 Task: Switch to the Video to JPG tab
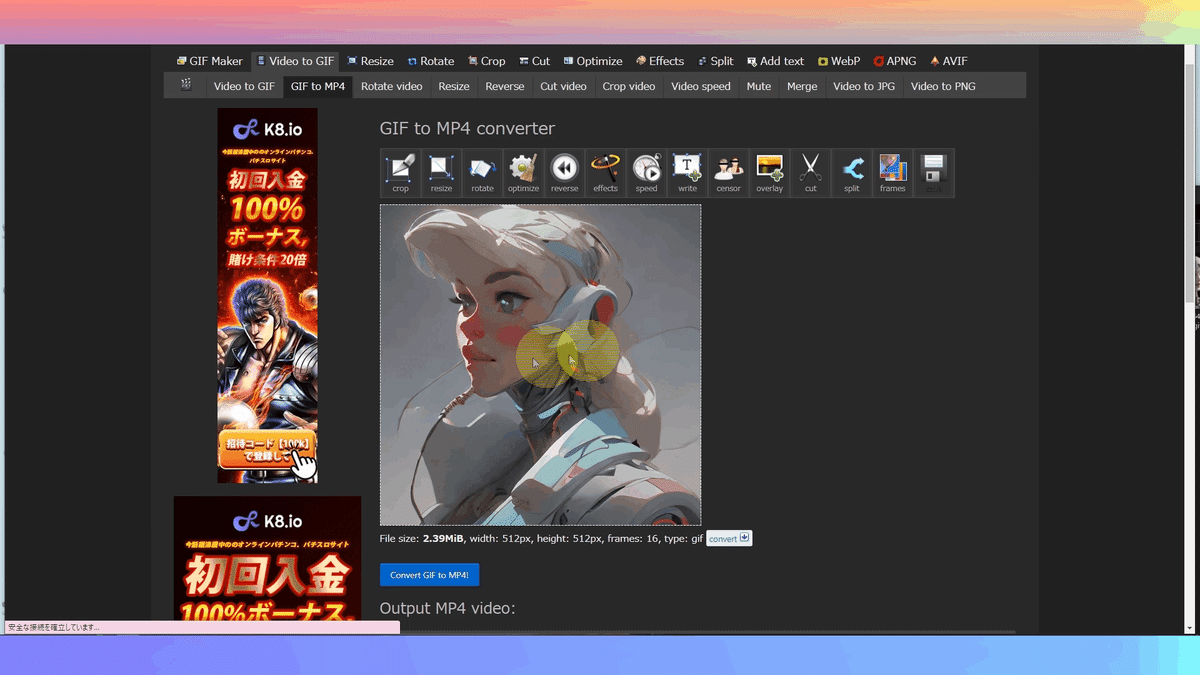click(864, 86)
